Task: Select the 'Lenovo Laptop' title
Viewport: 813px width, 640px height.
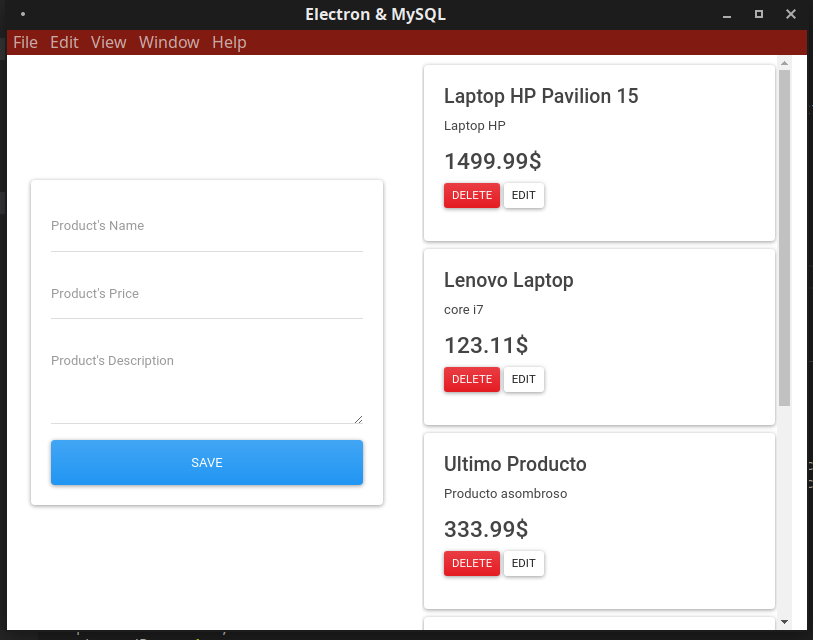Action: (x=509, y=280)
